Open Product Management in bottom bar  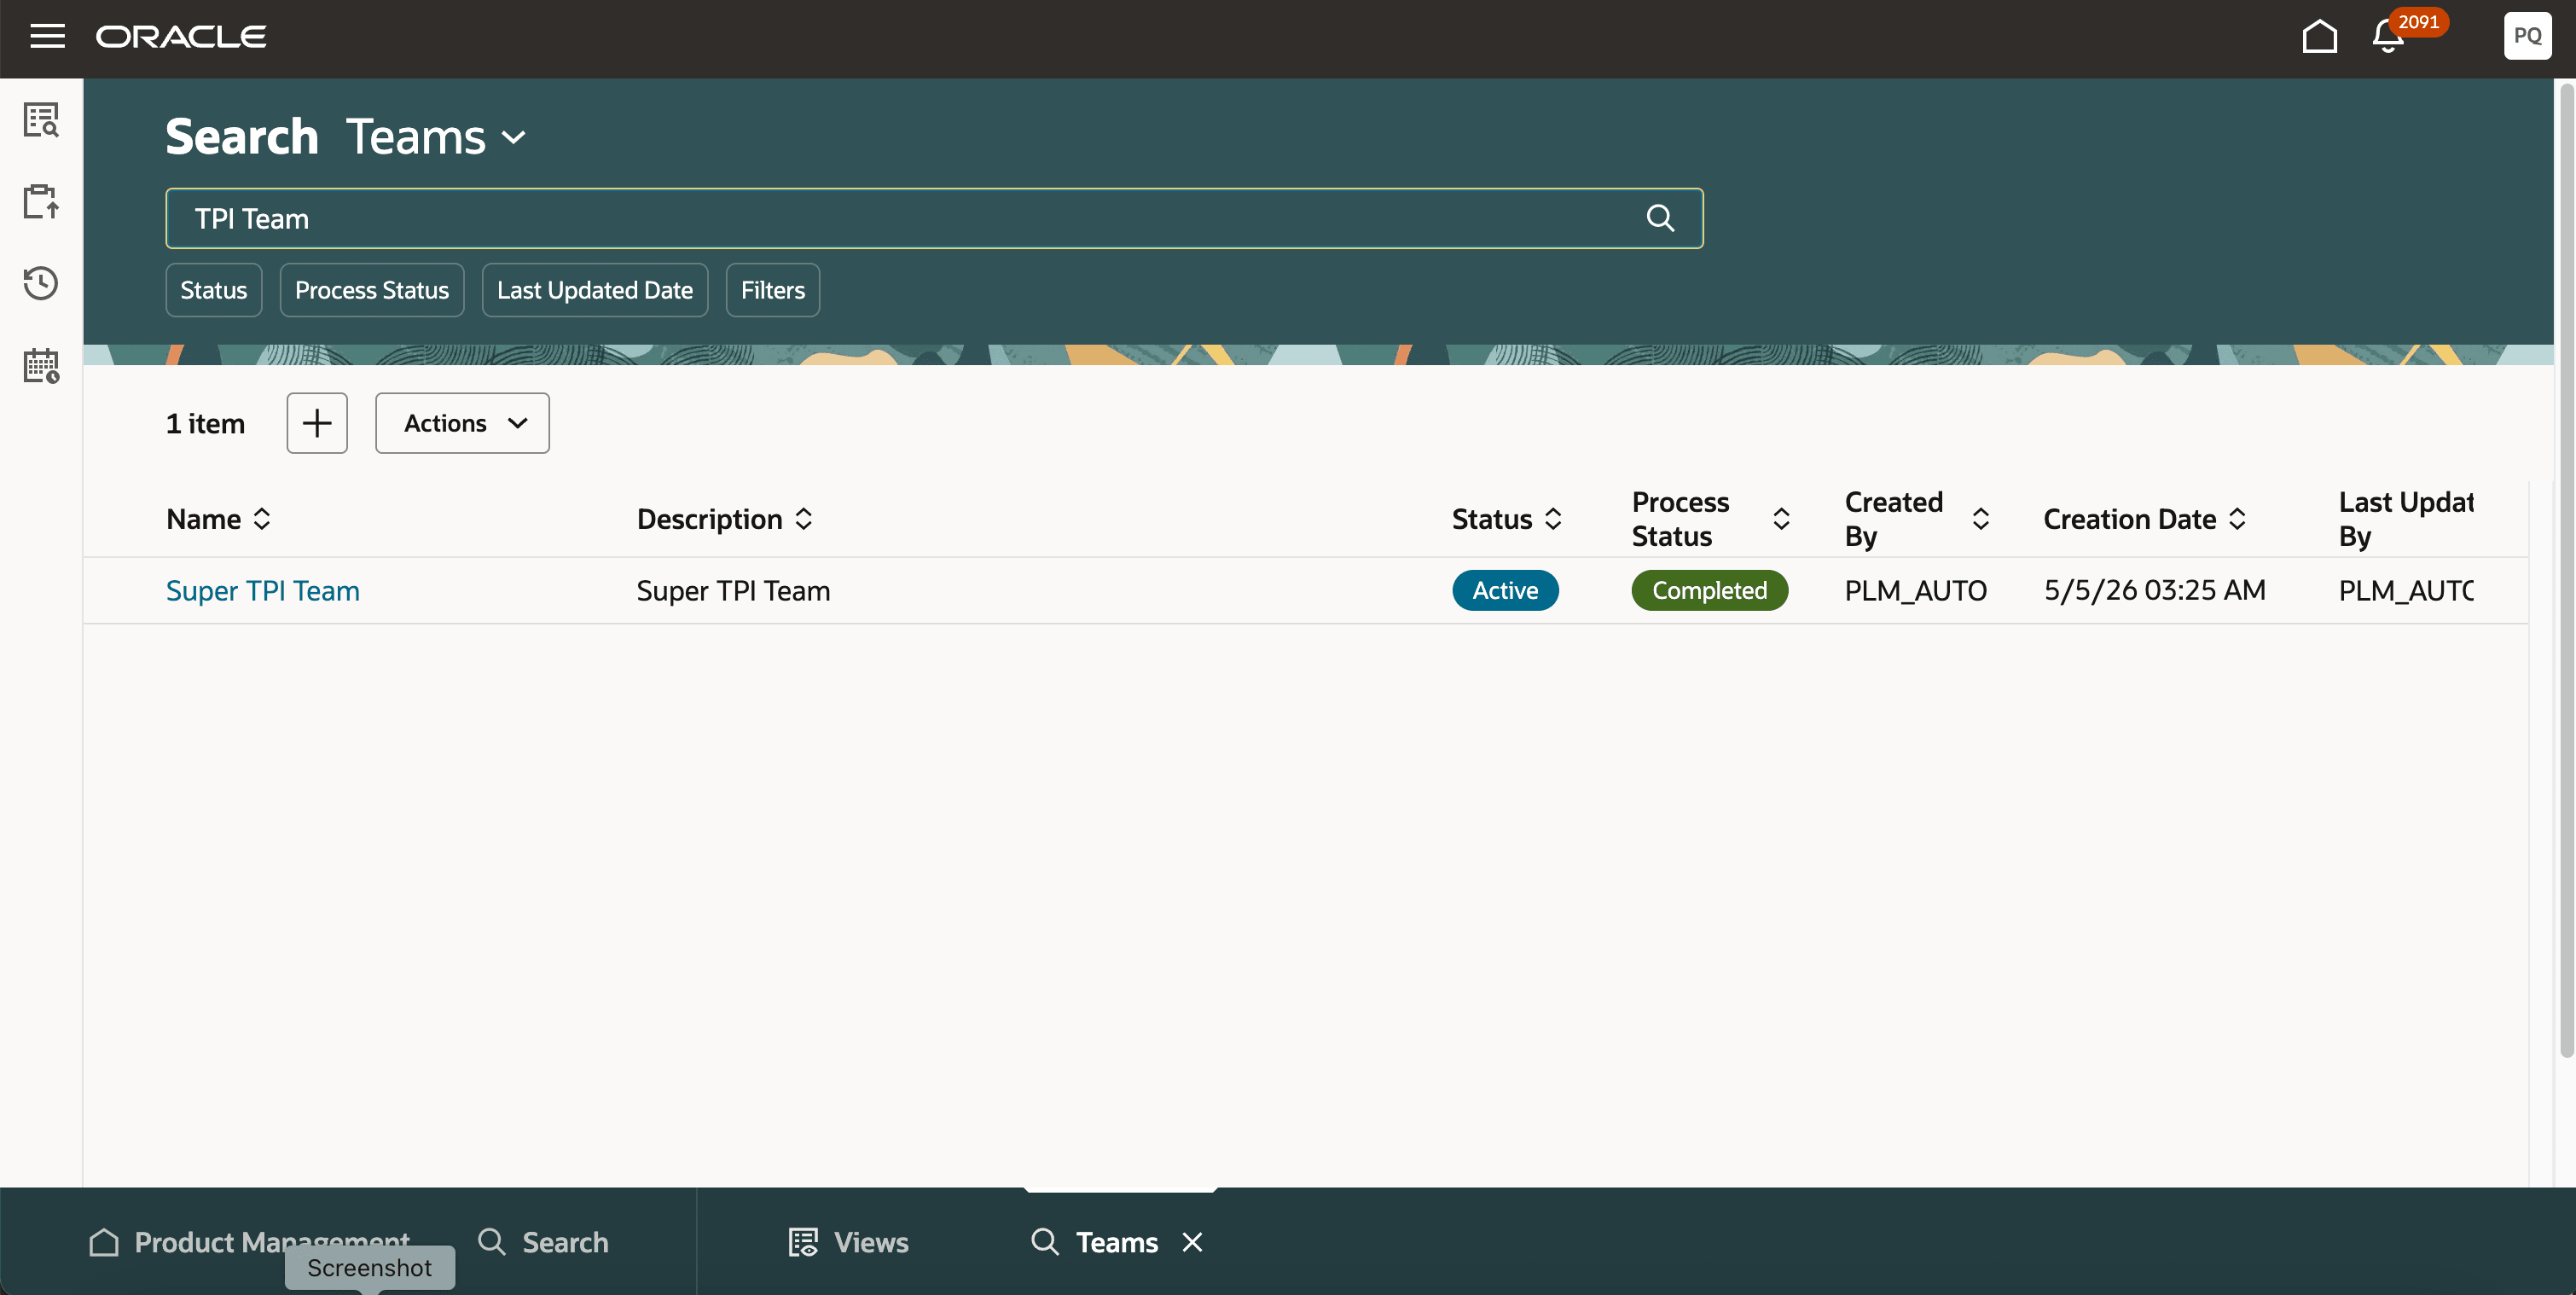coord(249,1242)
